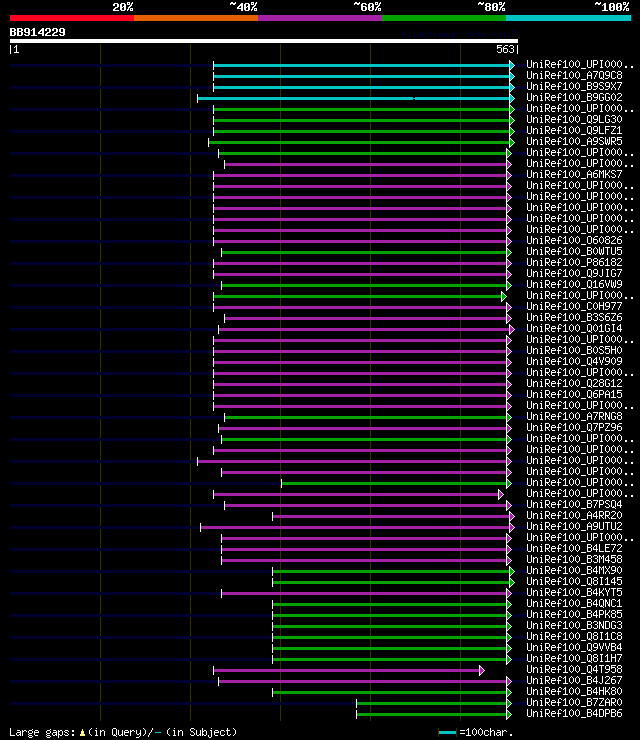
Task: Select the cyan alignment bar for UniRef100_A7Q9C8
Action: [362, 76]
